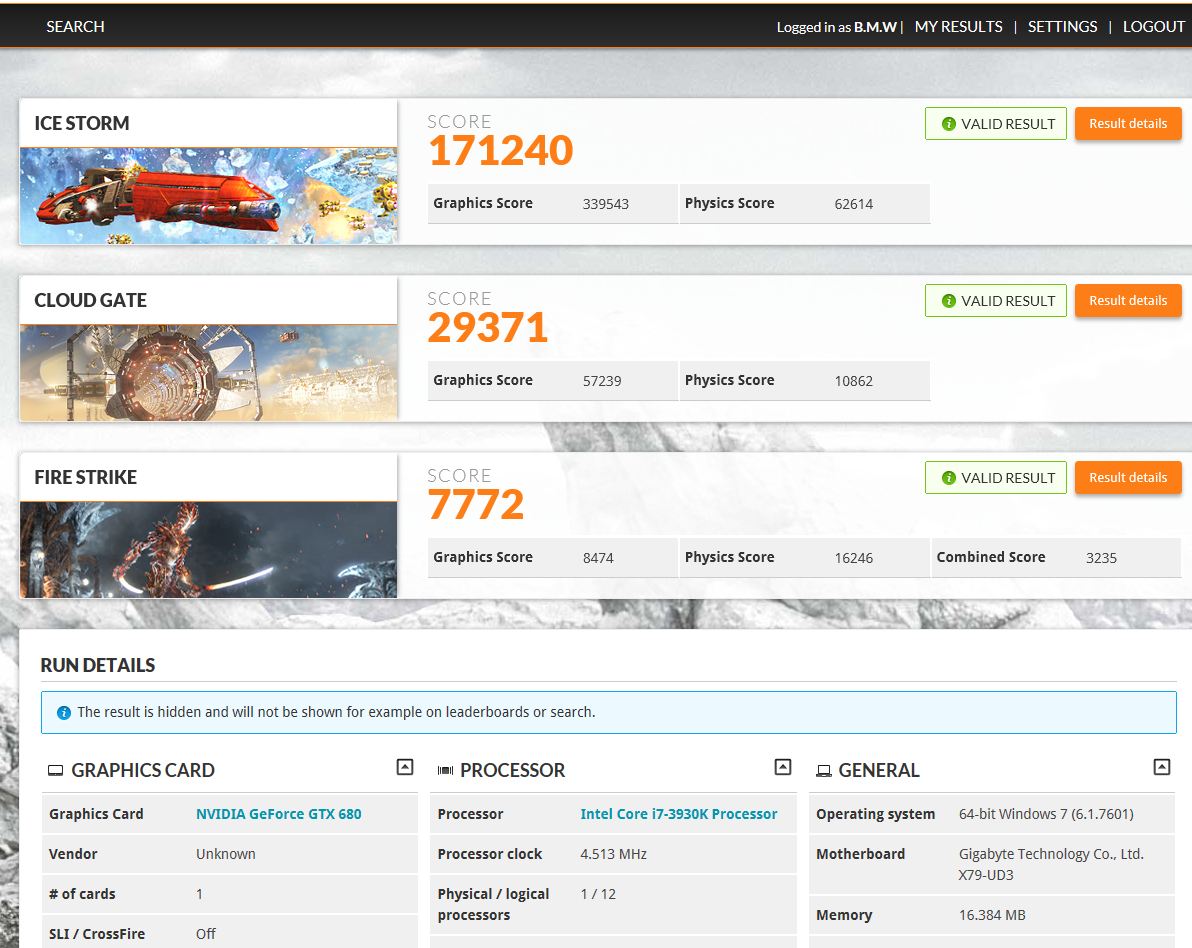Click the info icon in hidden-result notice
Image resolution: width=1192 pixels, height=948 pixels.
(64, 712)
